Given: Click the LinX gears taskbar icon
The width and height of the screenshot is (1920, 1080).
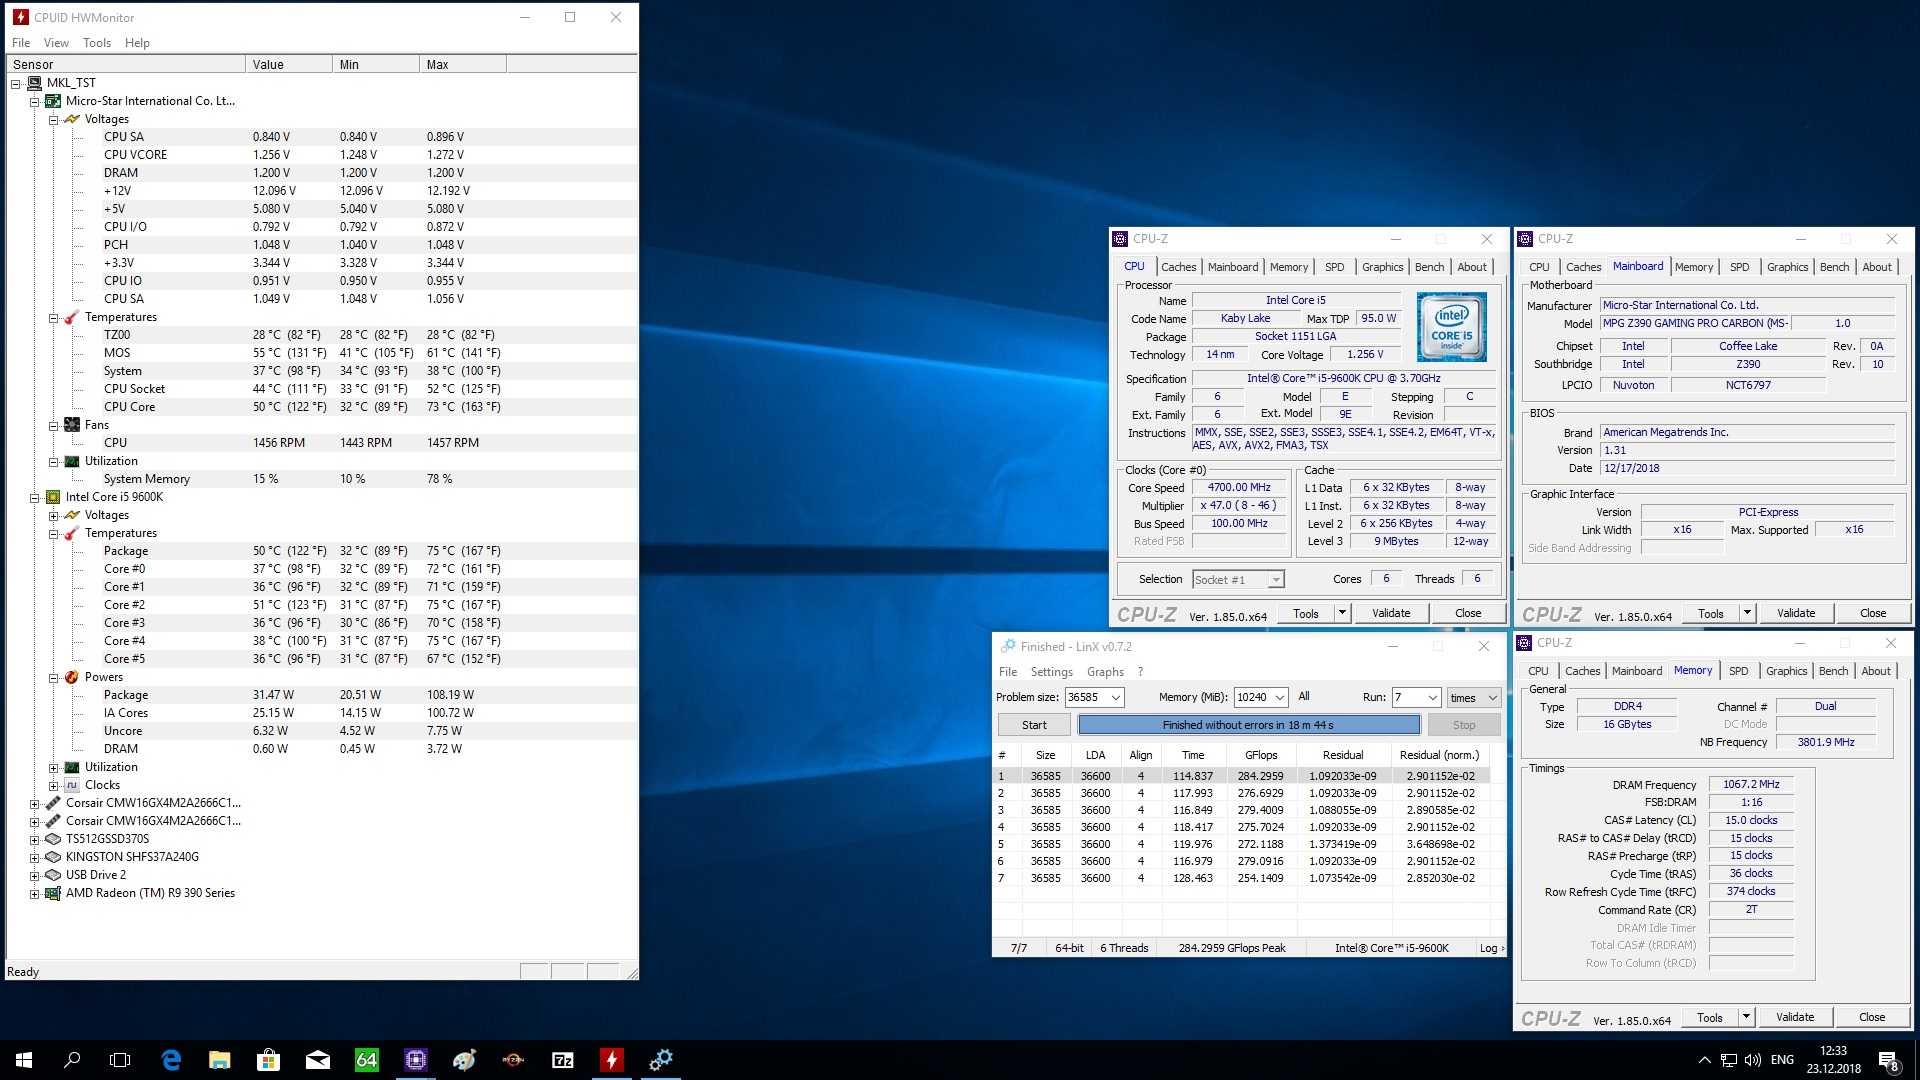Looking at the screenshot, I should click(x=660, y=1060).
